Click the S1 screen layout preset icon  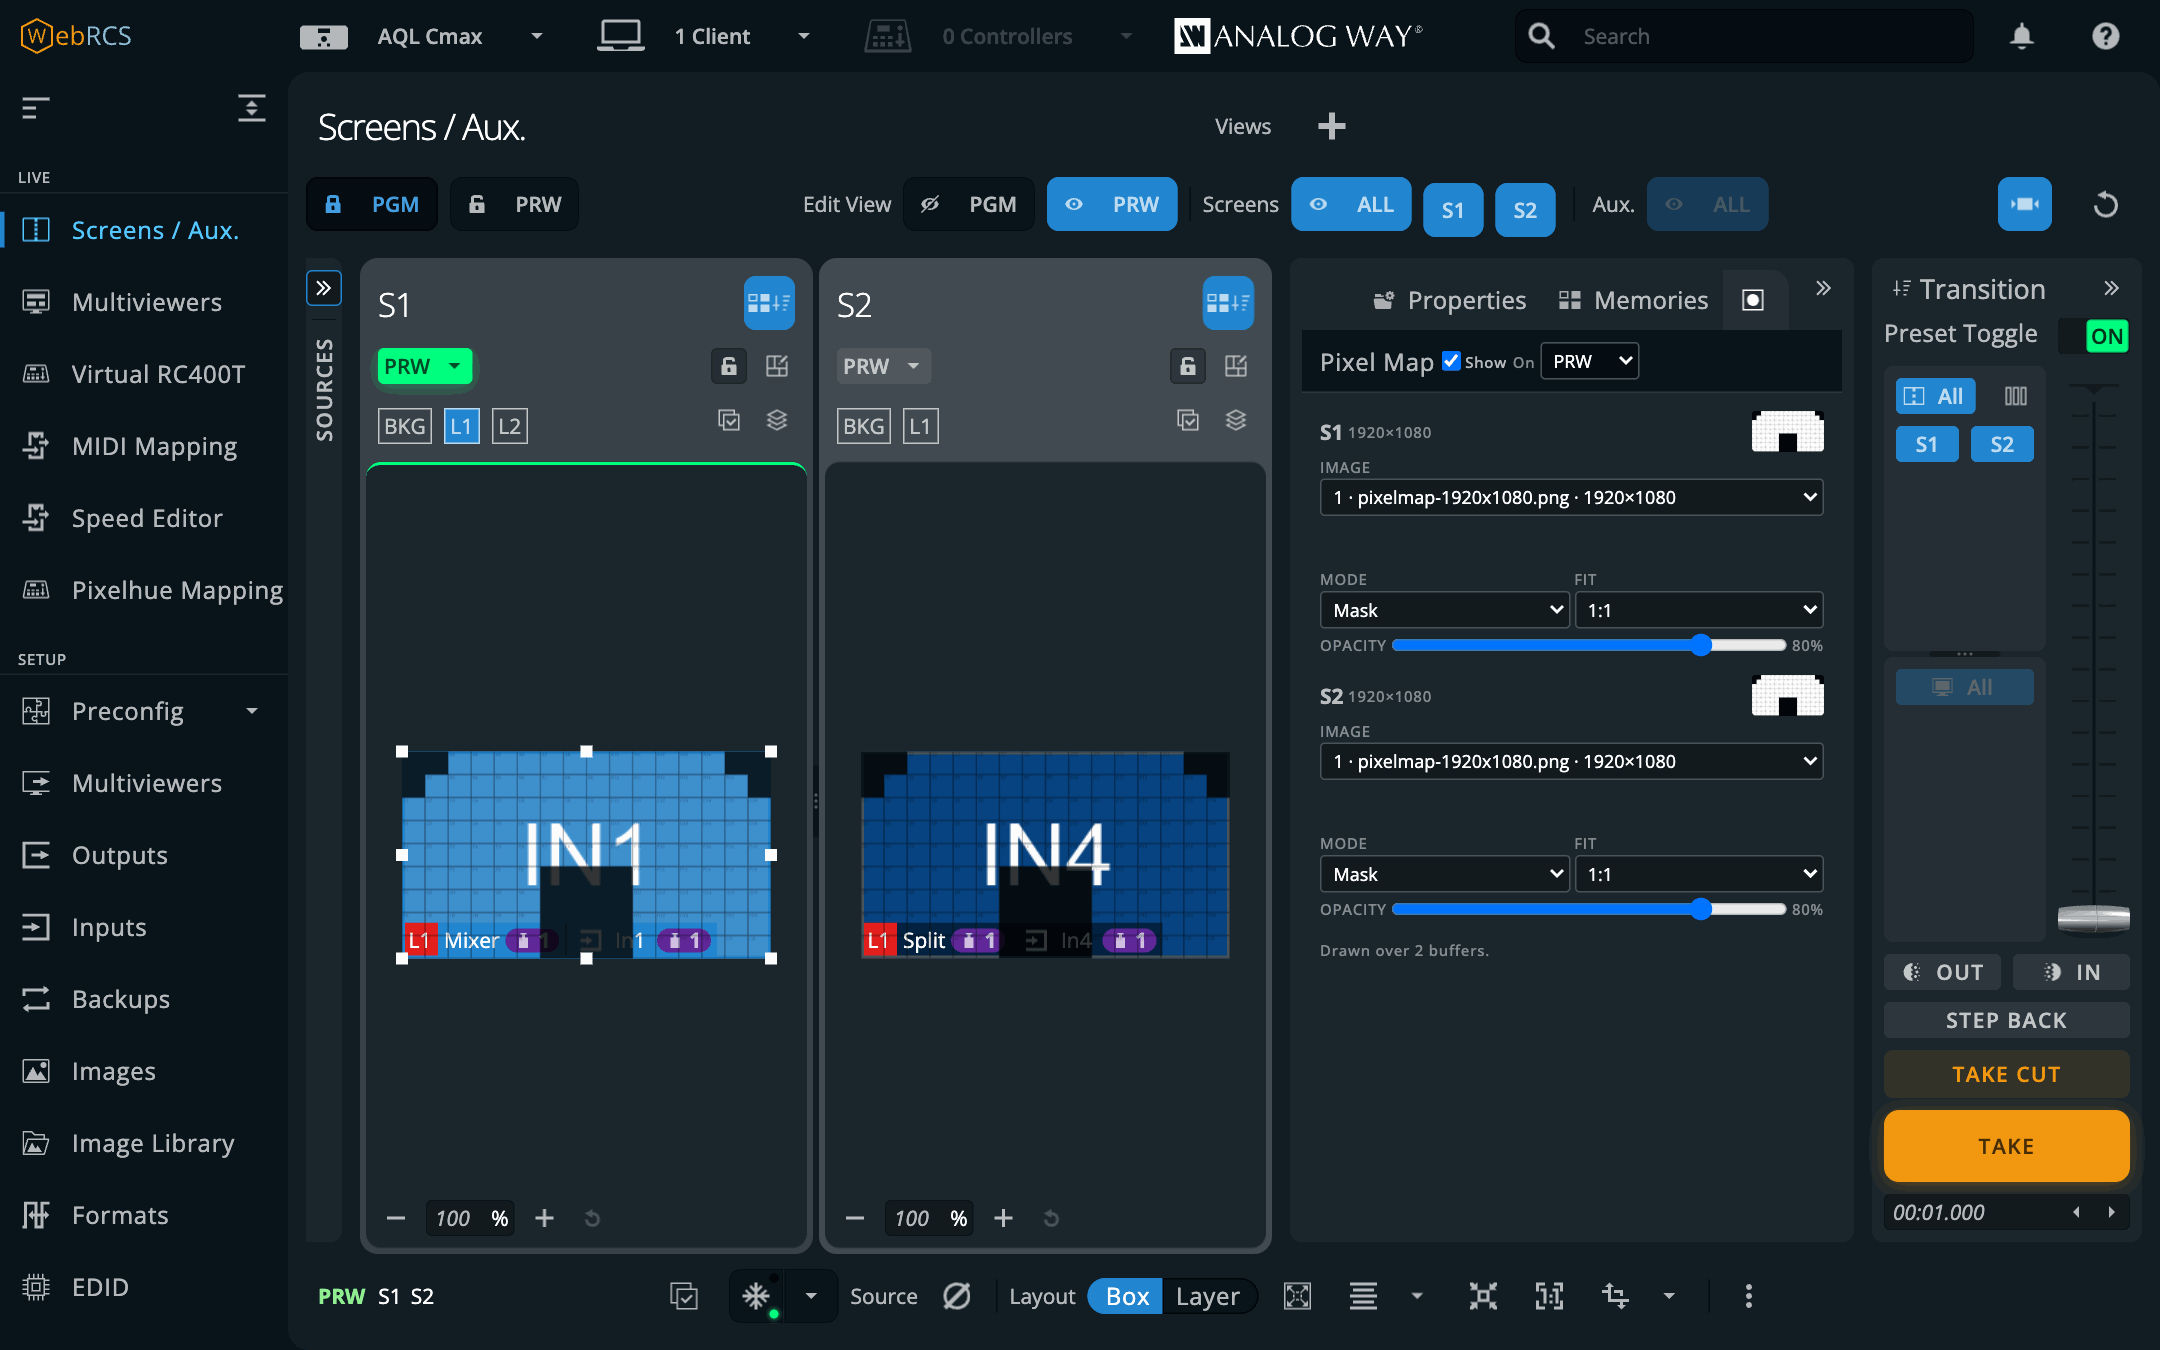[x=769, y=303]
